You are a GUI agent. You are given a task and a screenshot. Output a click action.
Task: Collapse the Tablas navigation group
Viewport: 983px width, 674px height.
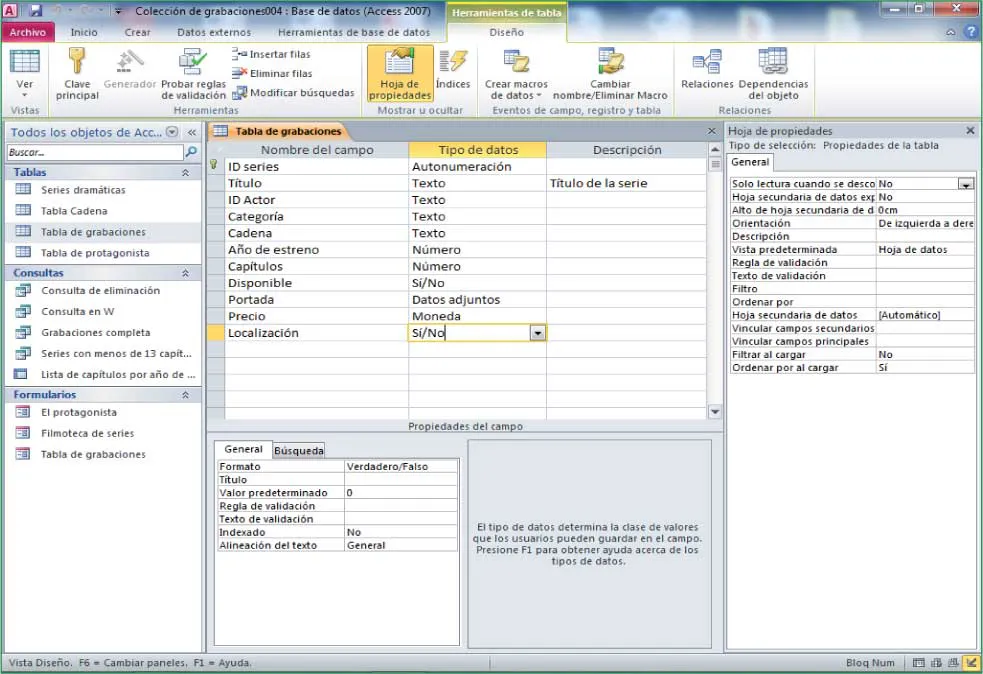(x=185, y=173)
